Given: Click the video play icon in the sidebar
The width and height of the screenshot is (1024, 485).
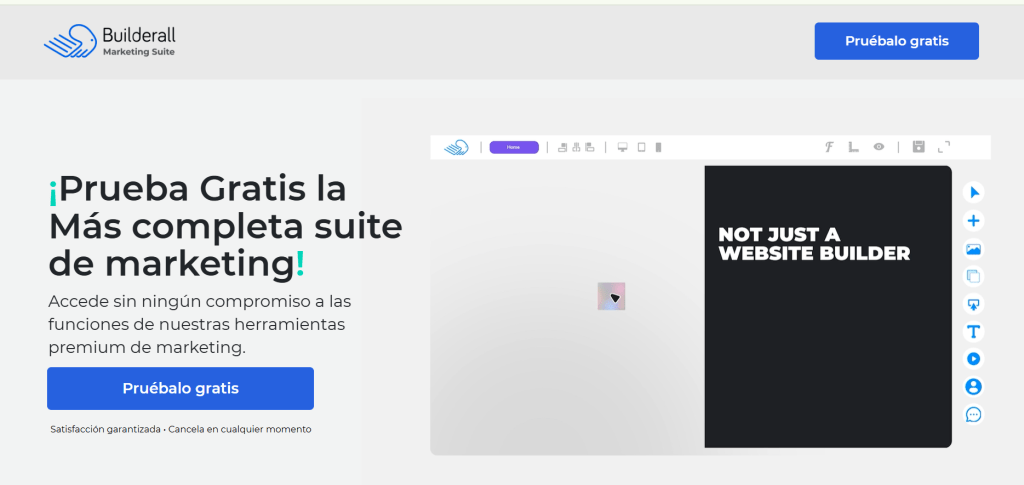Looking at the screenshot, I should click(974, 359).
